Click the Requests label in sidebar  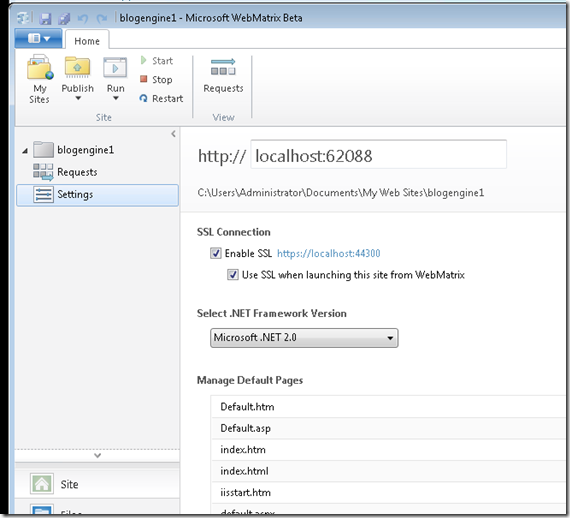tap(77, 172)
